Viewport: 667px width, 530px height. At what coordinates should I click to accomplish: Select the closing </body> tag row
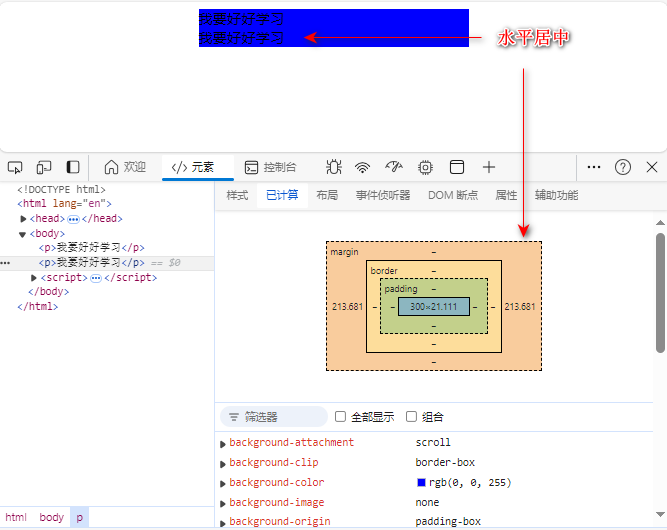click(48, 292)
